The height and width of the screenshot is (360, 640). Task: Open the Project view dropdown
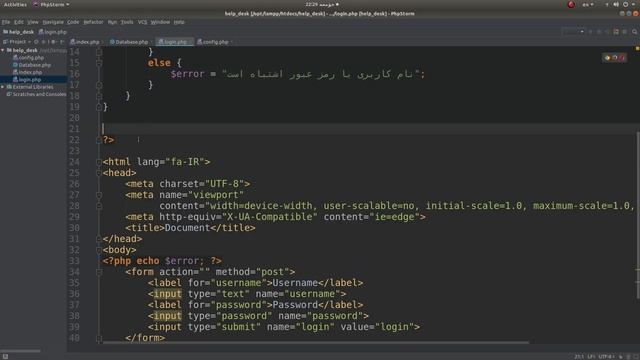(x=17, y=42)
